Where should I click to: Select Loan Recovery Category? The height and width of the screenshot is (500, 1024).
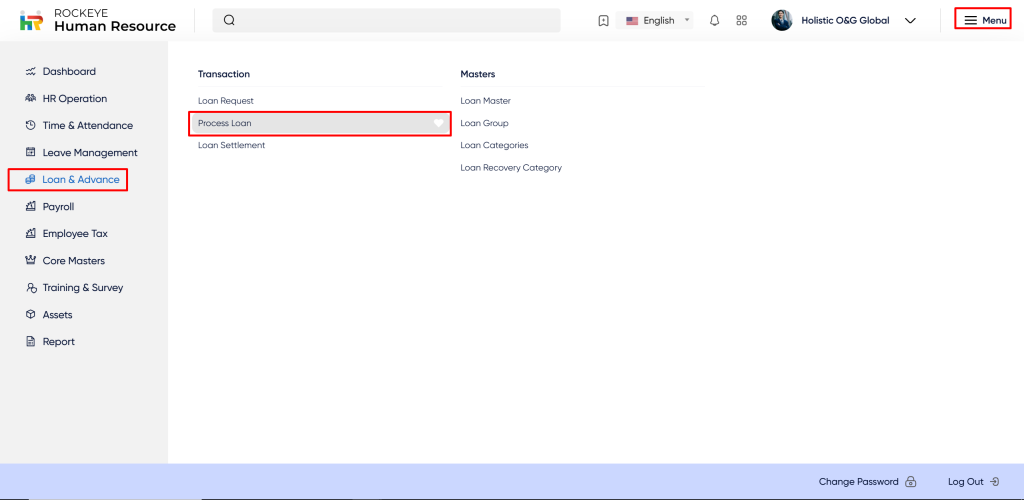pos(510,168)
